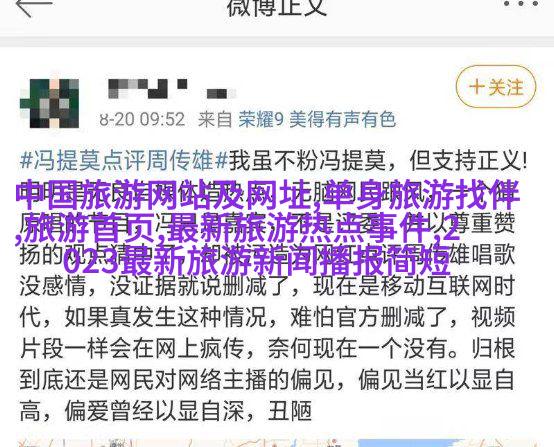The height and width of the screenshot is (447, 554).
Task: Tap the 来自 label beside the timestamp
Action: [x=214, y=119]
